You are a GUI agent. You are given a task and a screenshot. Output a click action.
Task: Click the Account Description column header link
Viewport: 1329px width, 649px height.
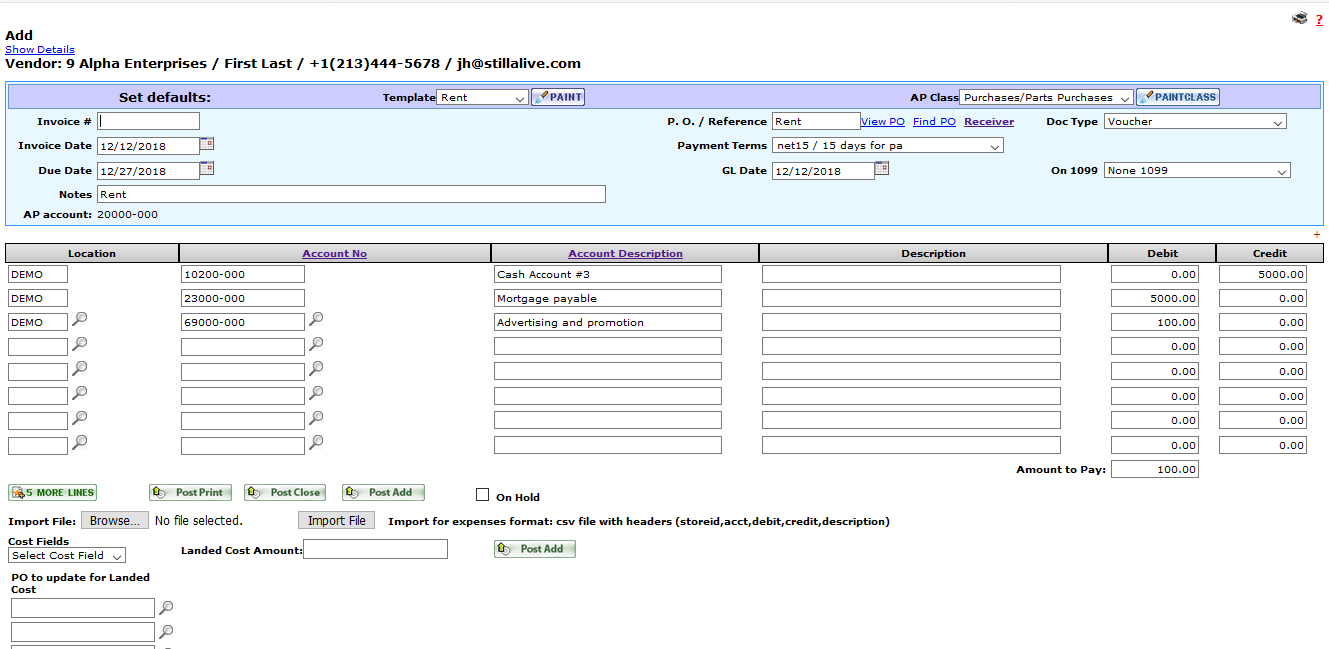(x=625, y=254)
